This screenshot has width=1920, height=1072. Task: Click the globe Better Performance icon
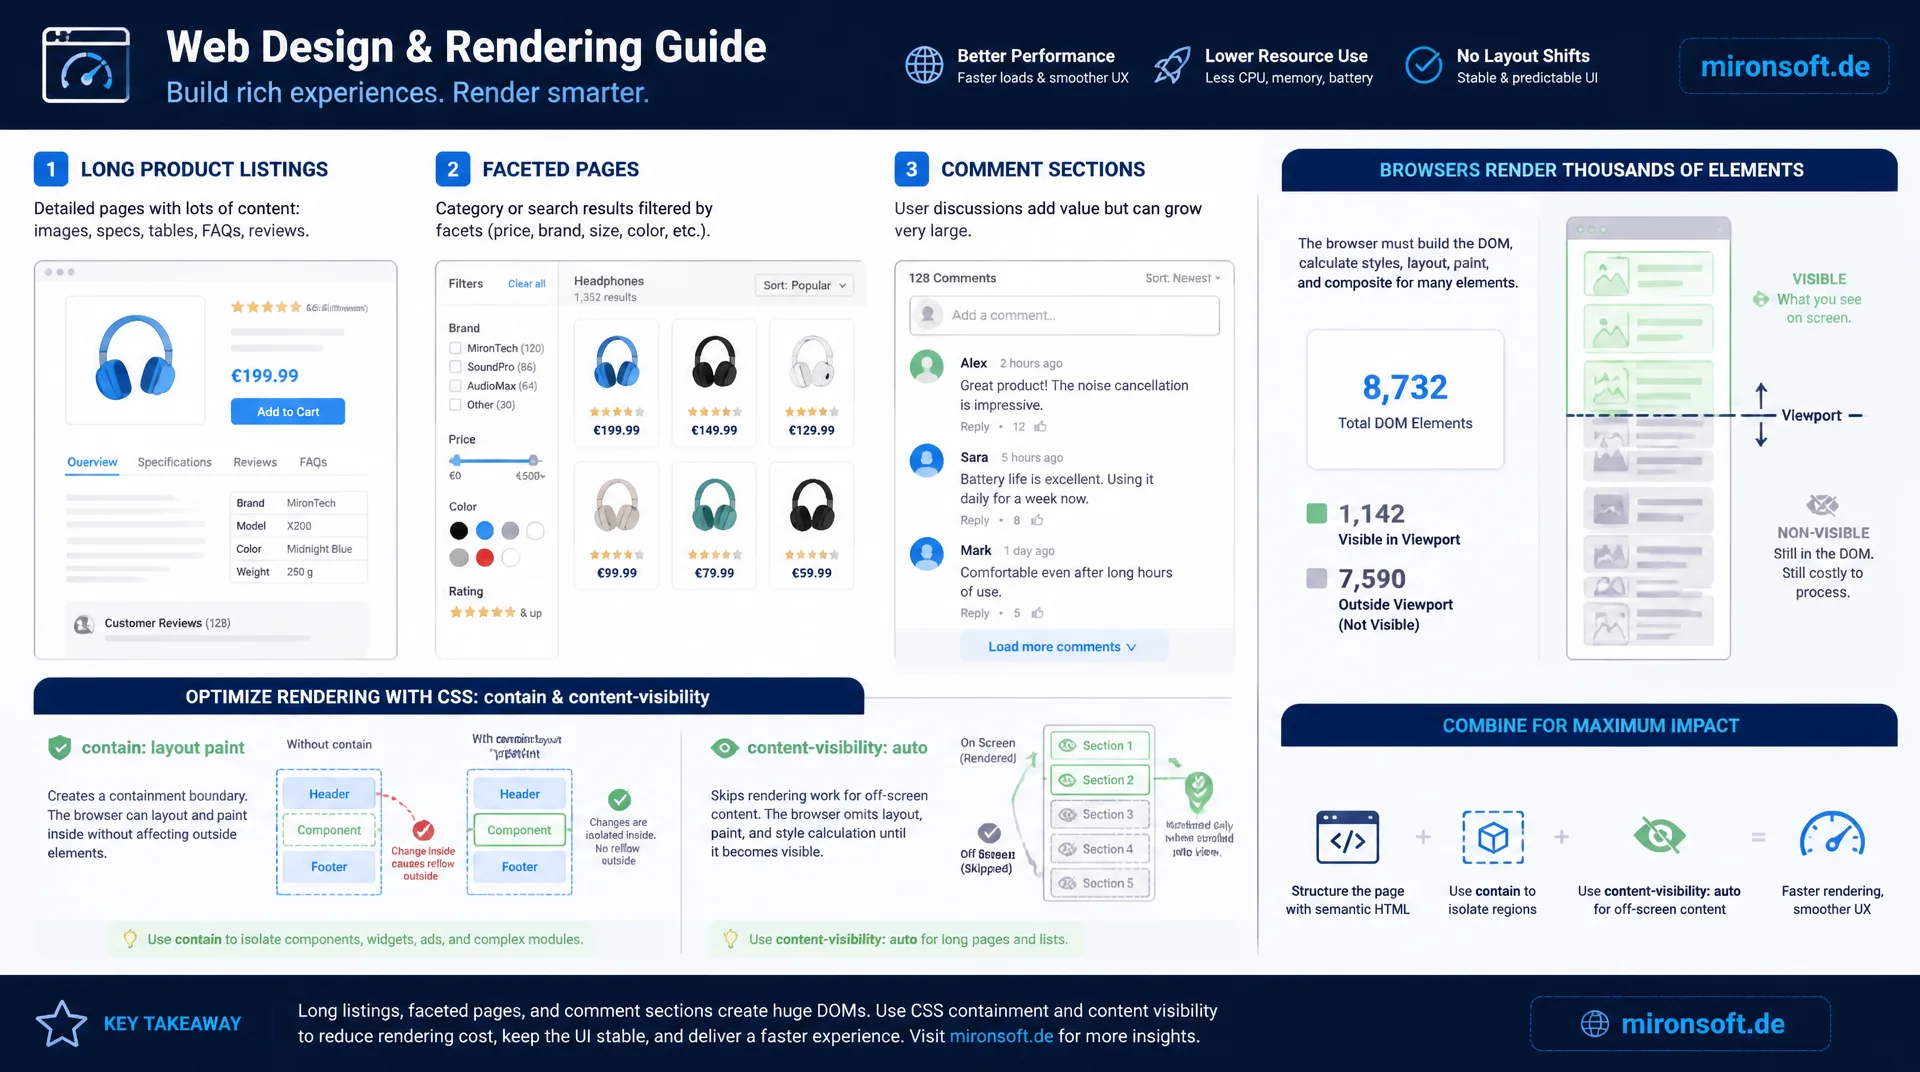[x=924, y=65]
